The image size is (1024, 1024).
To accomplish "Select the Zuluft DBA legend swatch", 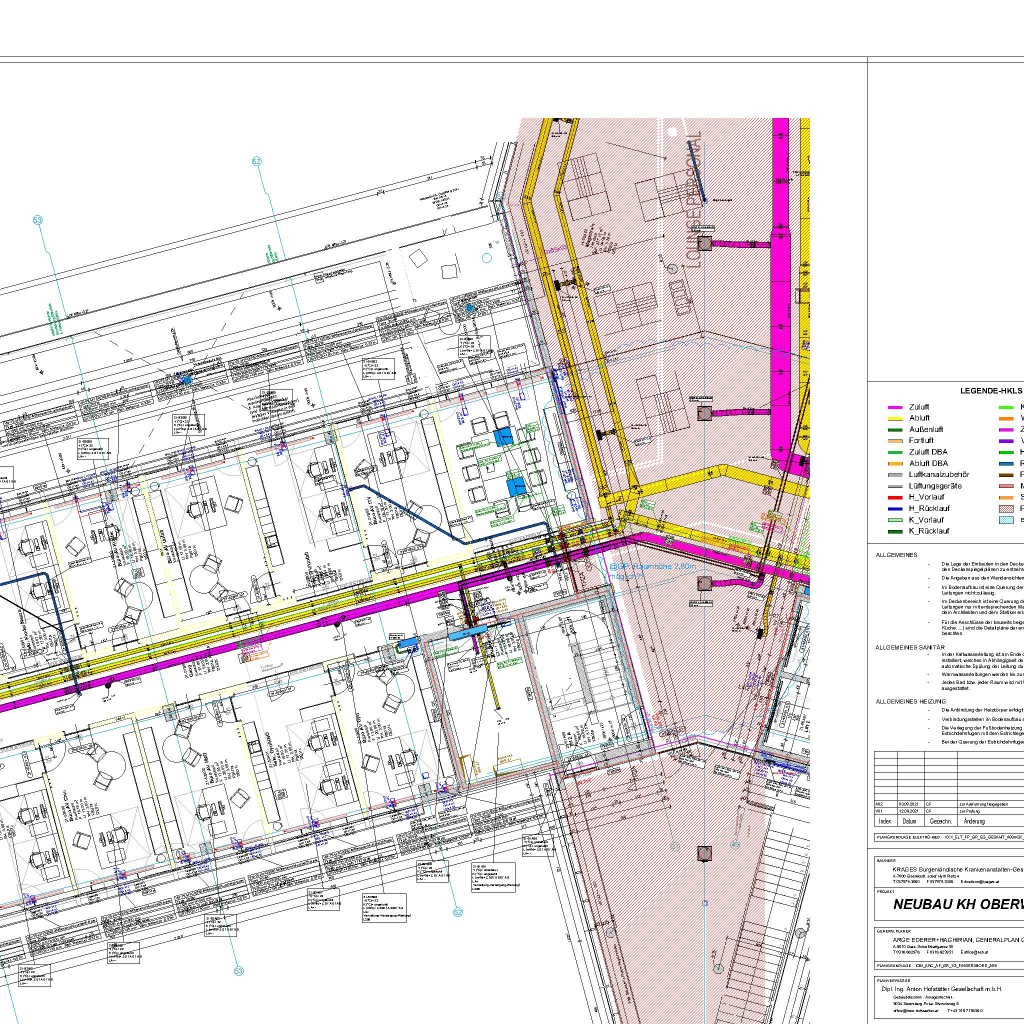I will click(895, 452).
